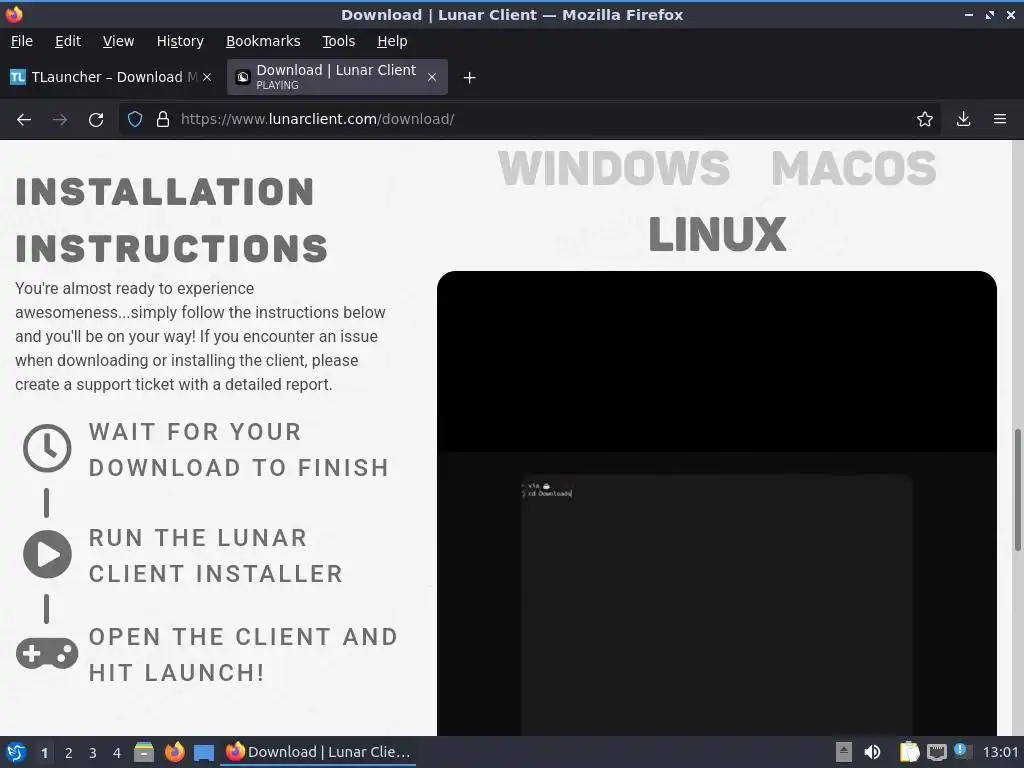
Task: Close the Download | Lunar Client tab
Action: 432,77
